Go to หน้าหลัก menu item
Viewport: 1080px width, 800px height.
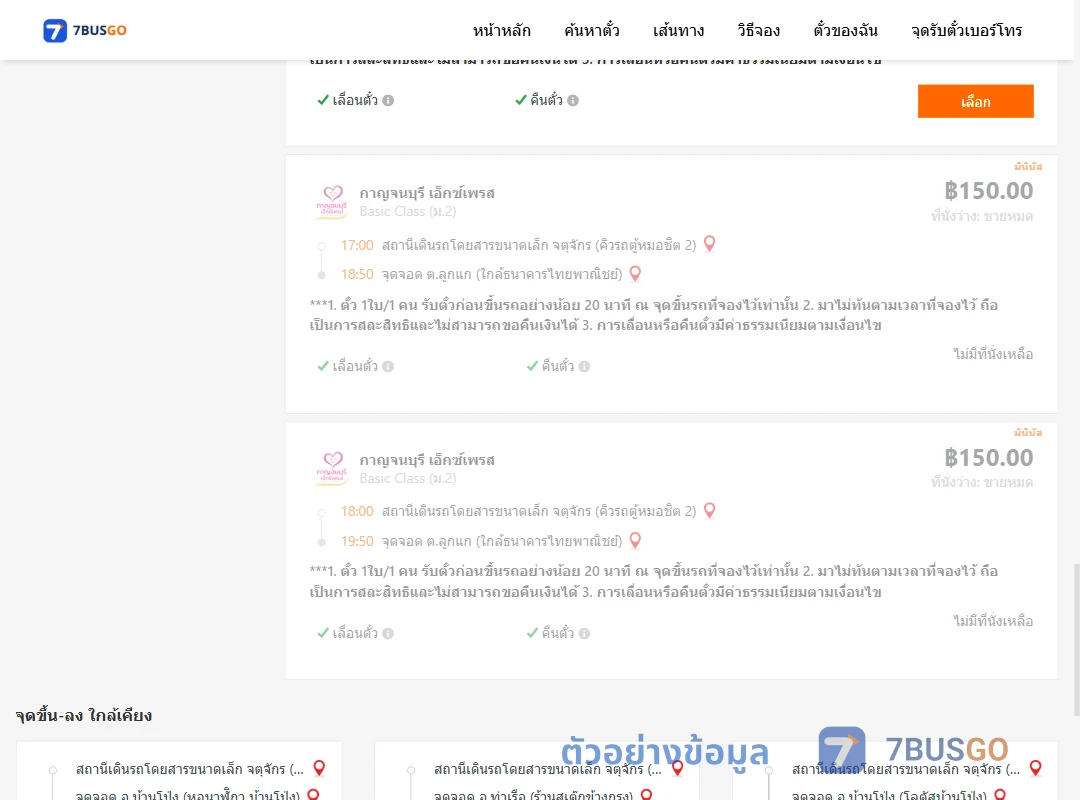[501, 30]
